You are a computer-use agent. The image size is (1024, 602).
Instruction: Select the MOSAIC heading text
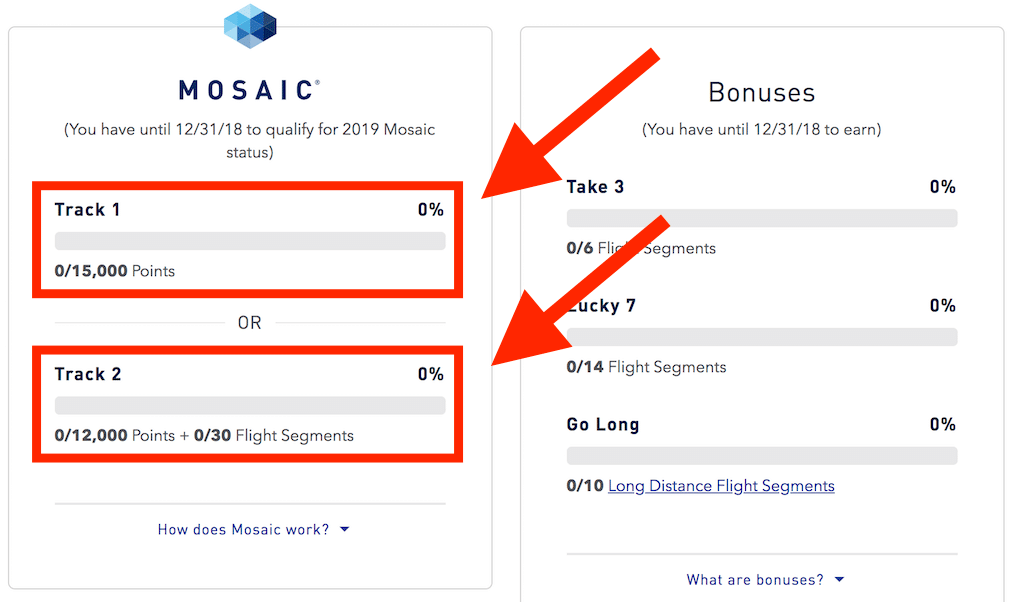[x=249, y=90]
